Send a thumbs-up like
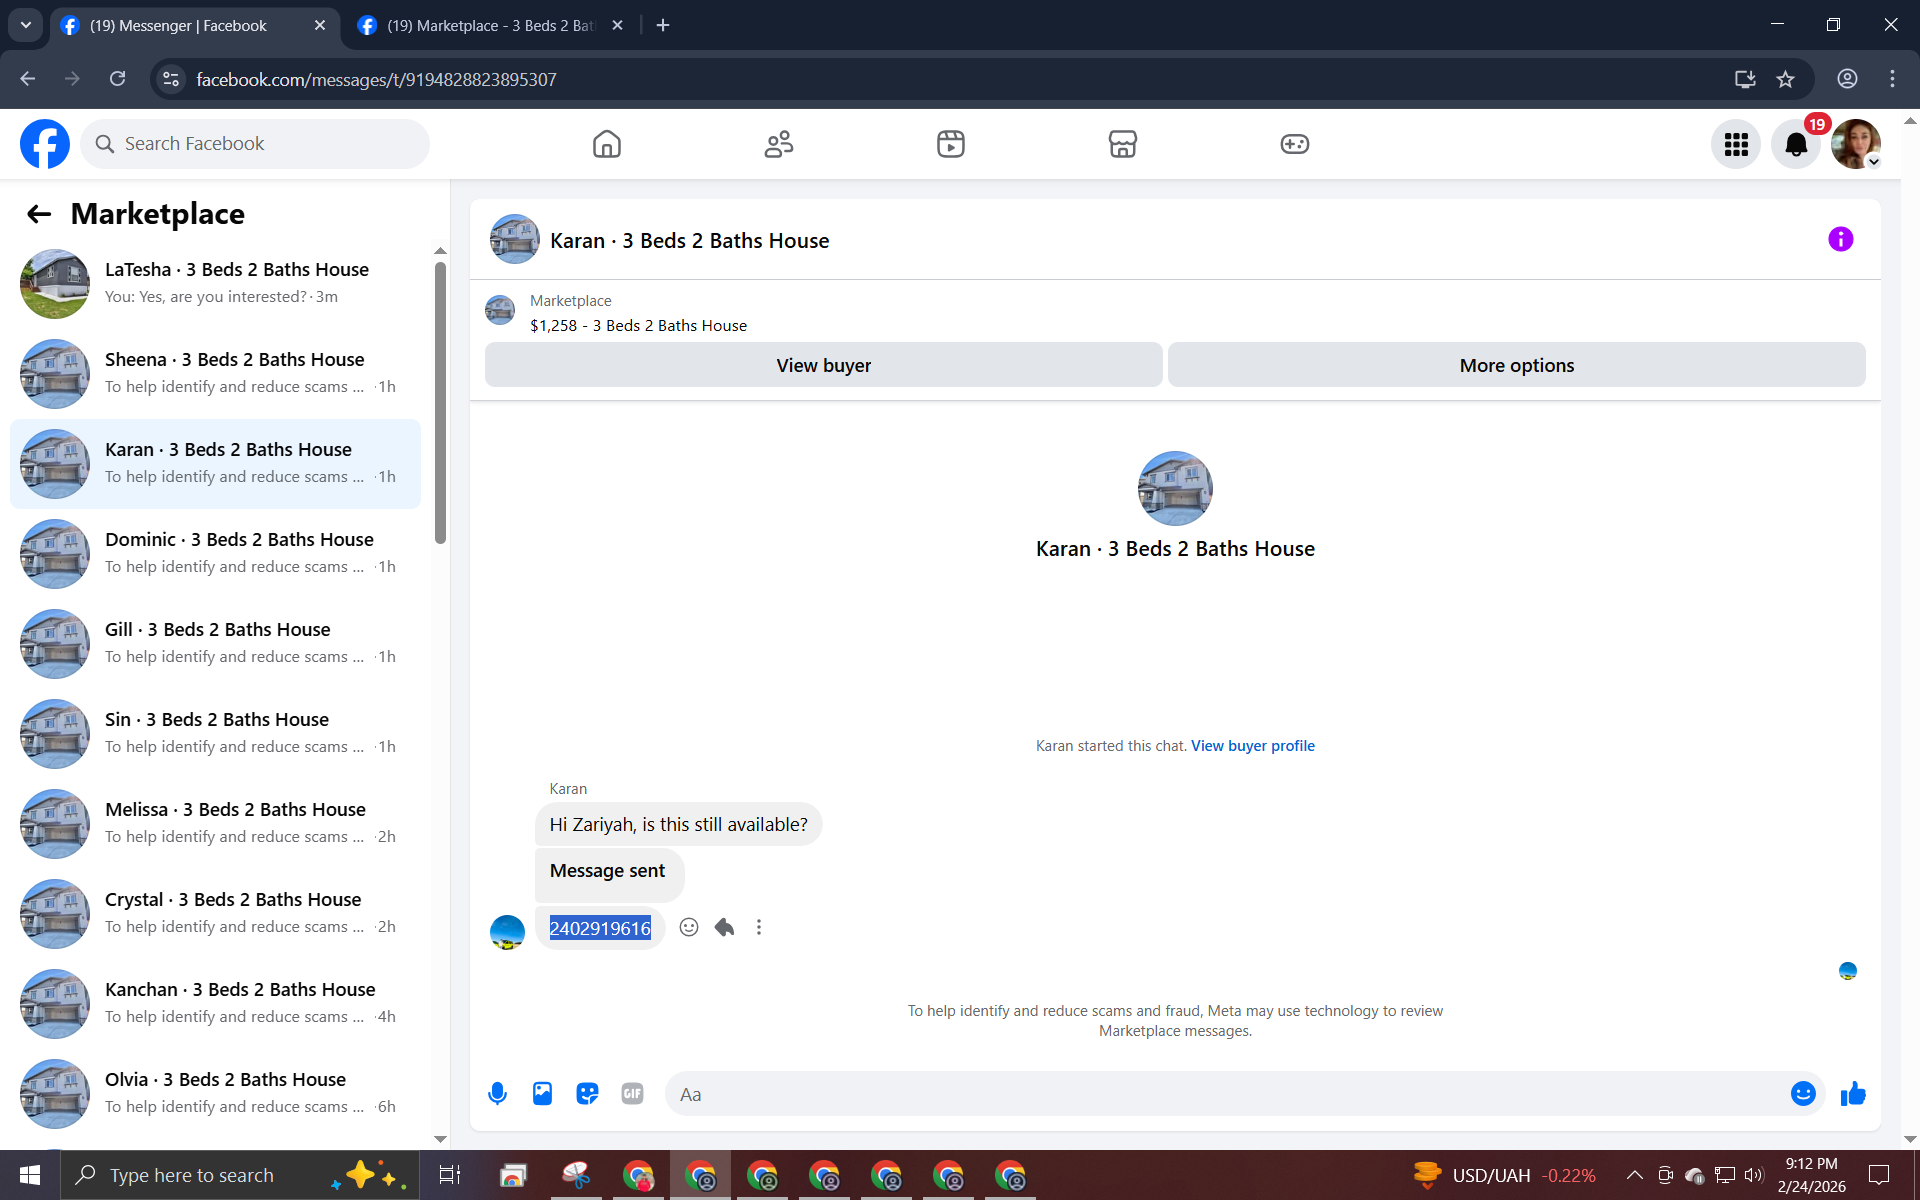This screenshot has height=1200, width=1920. point(1853,1093)
